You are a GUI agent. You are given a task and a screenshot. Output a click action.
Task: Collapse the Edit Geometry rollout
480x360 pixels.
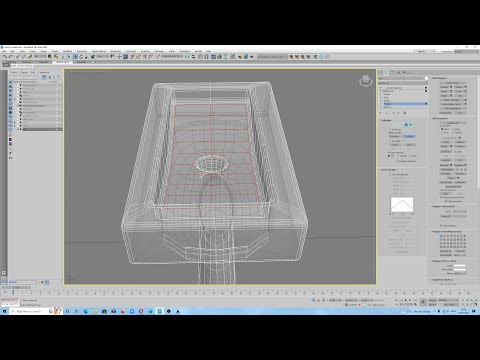click(x=440, y=118)
